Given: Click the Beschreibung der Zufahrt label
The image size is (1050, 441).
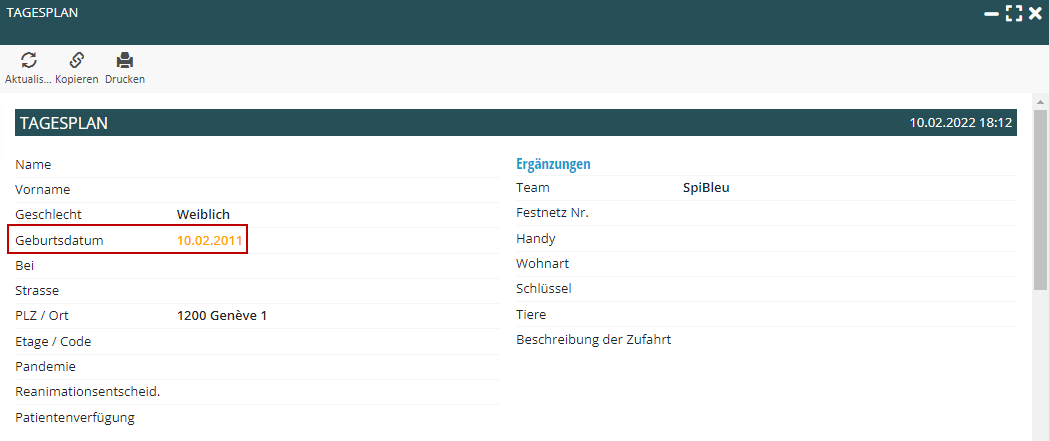Looking at the screenshot, I should (593, 339).
